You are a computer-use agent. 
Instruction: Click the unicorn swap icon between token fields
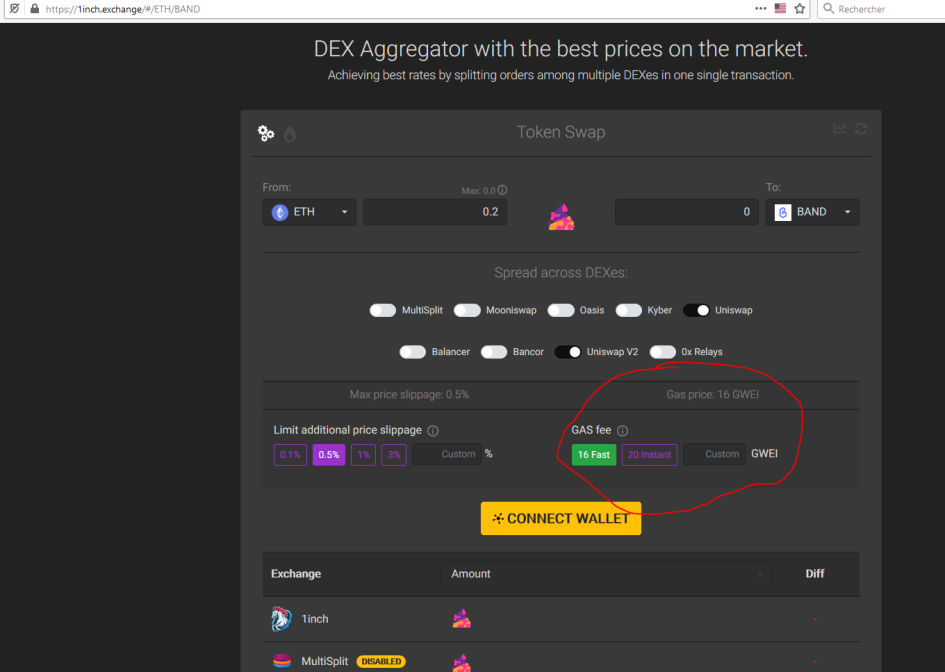point(561,216)
